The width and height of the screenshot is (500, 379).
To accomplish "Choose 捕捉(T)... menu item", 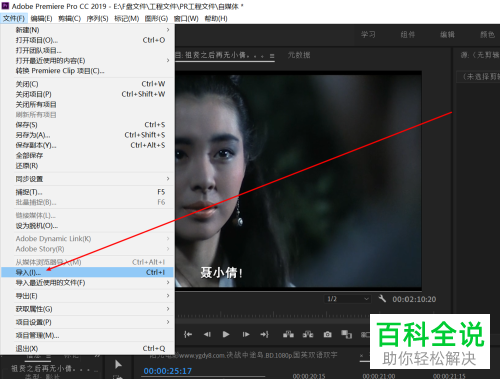I will pyautogui.click(x=87, y=192).
